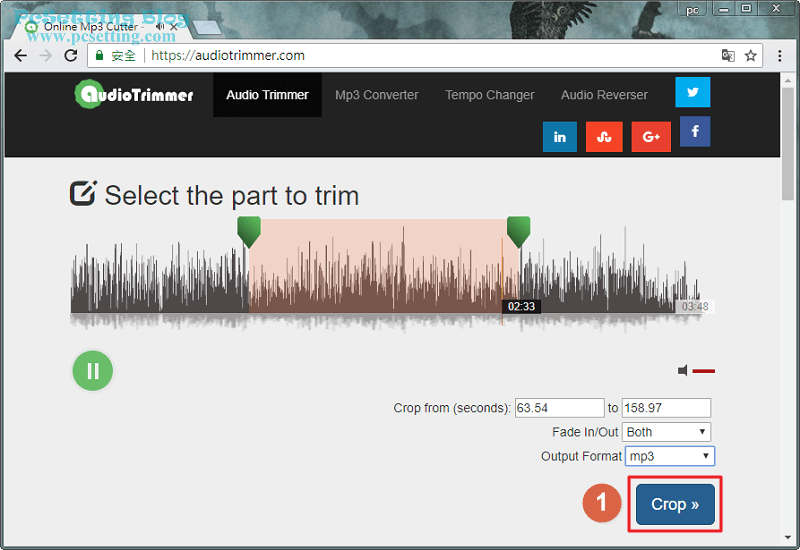Click the tab audio-playing speaker icon

[x=160, y=26]
